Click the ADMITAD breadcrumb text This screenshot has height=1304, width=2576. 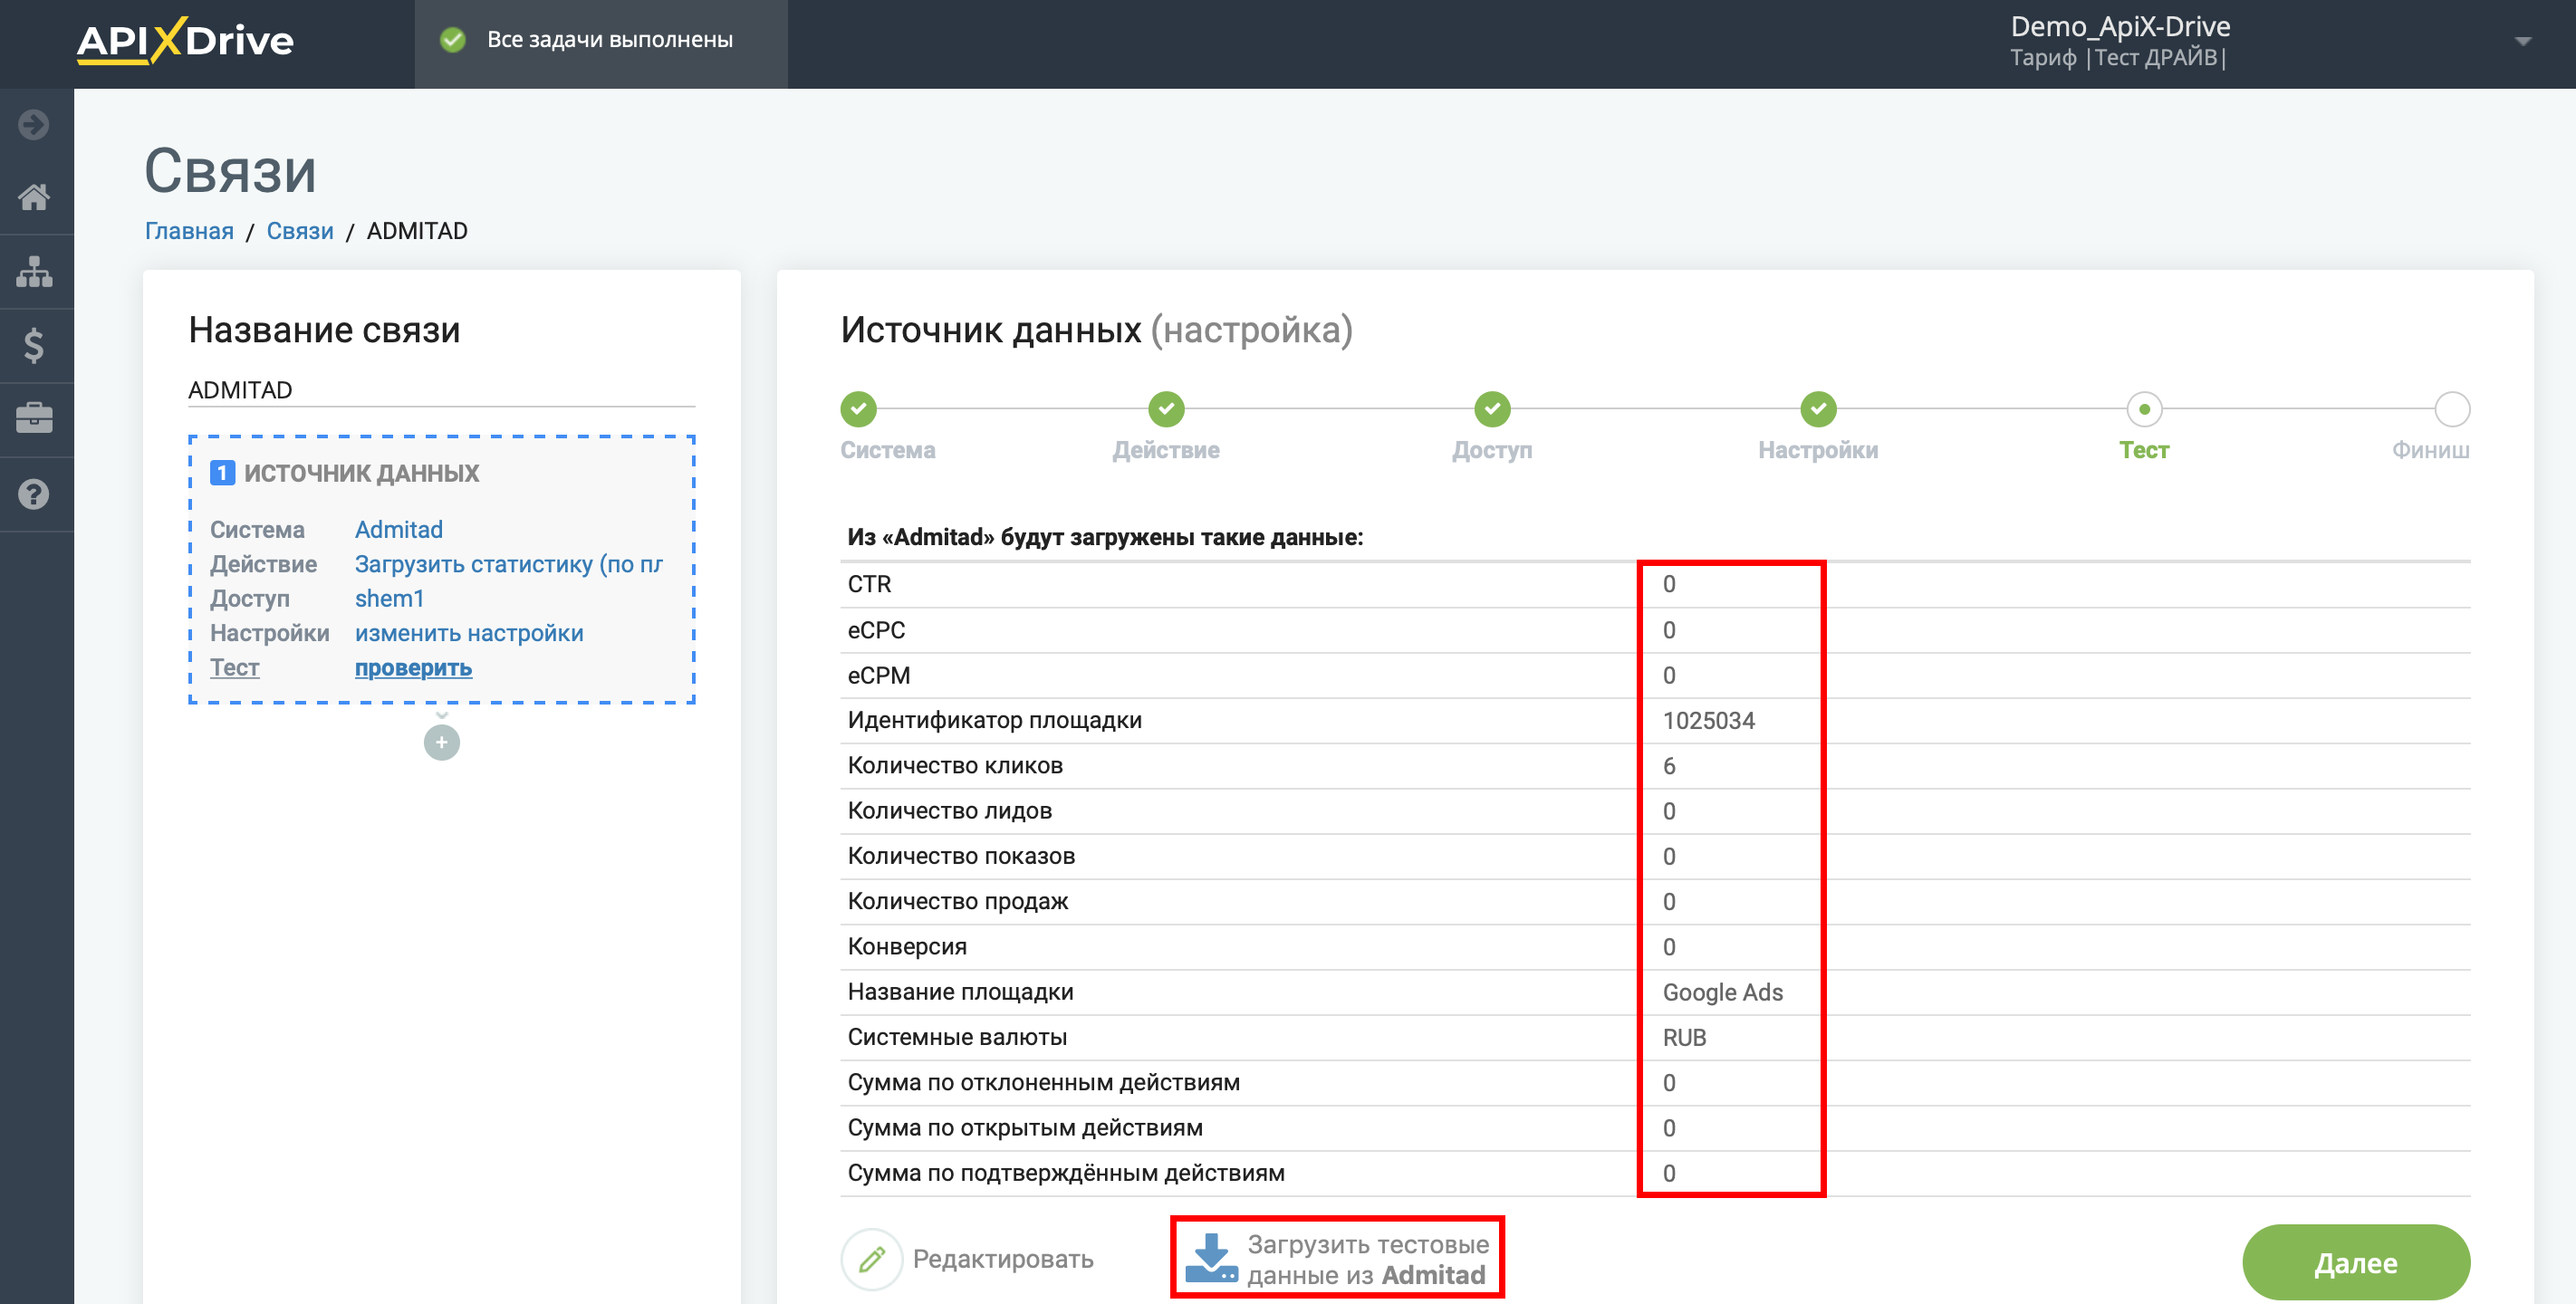click(x=417, y=231)
